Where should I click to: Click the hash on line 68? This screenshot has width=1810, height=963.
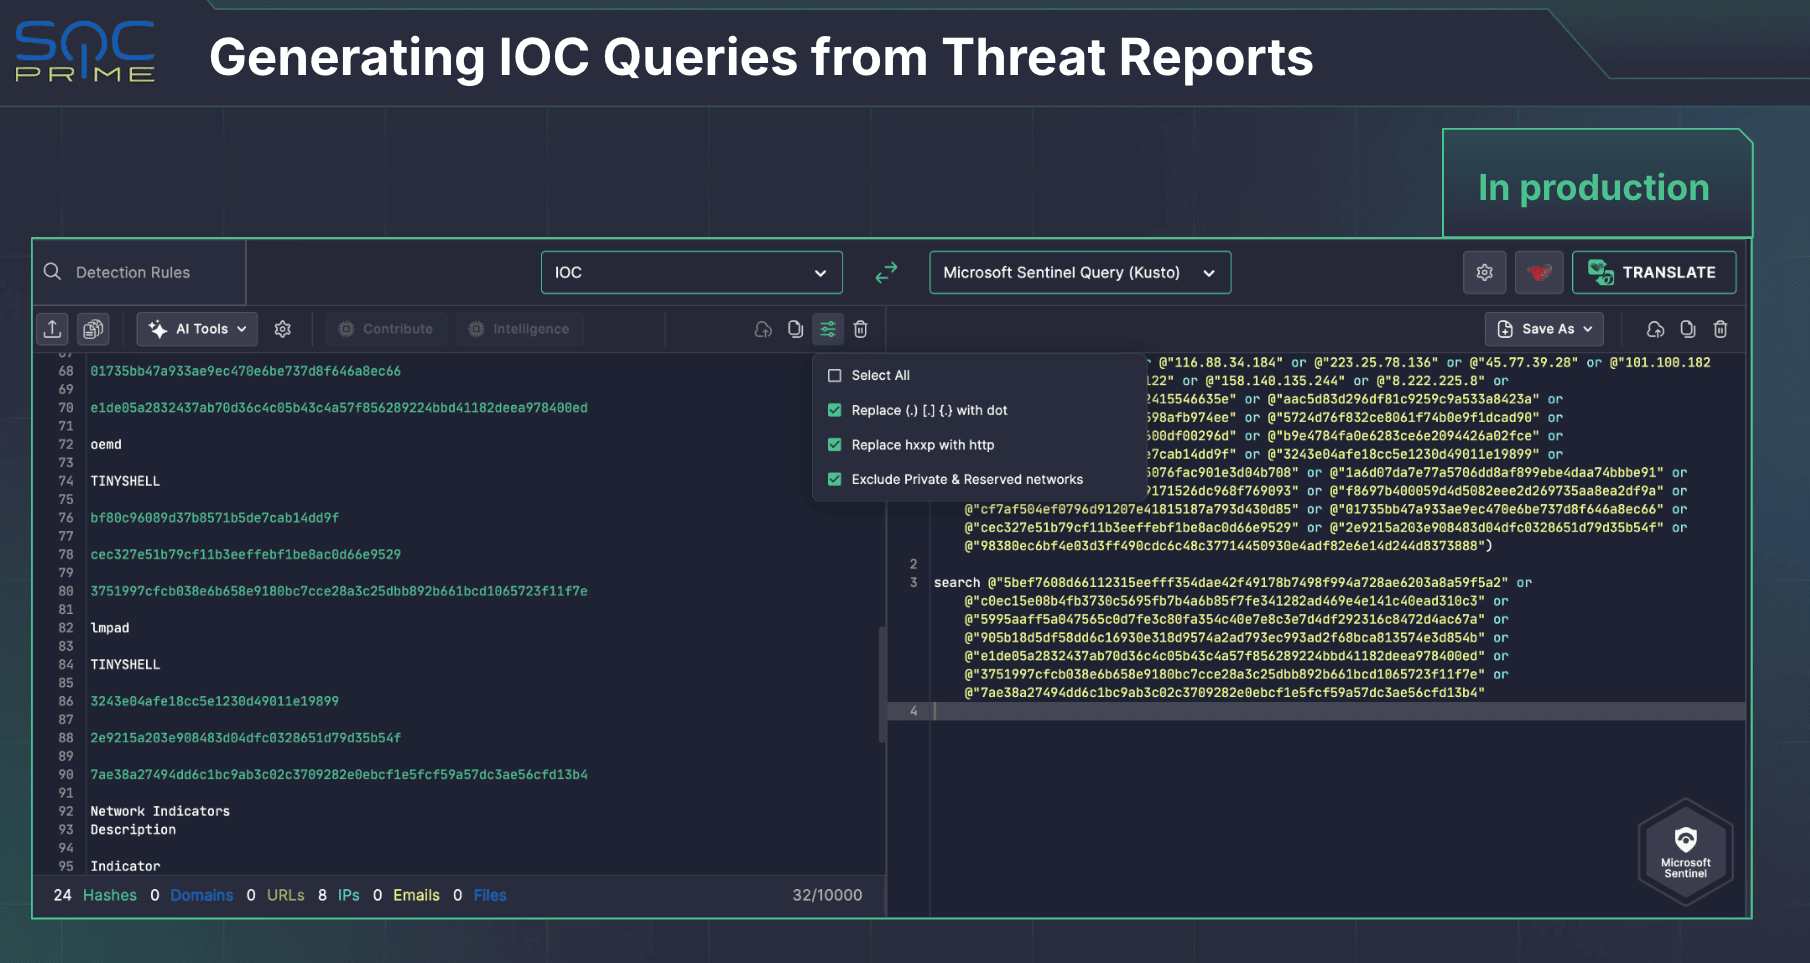[x=246, y=371]
